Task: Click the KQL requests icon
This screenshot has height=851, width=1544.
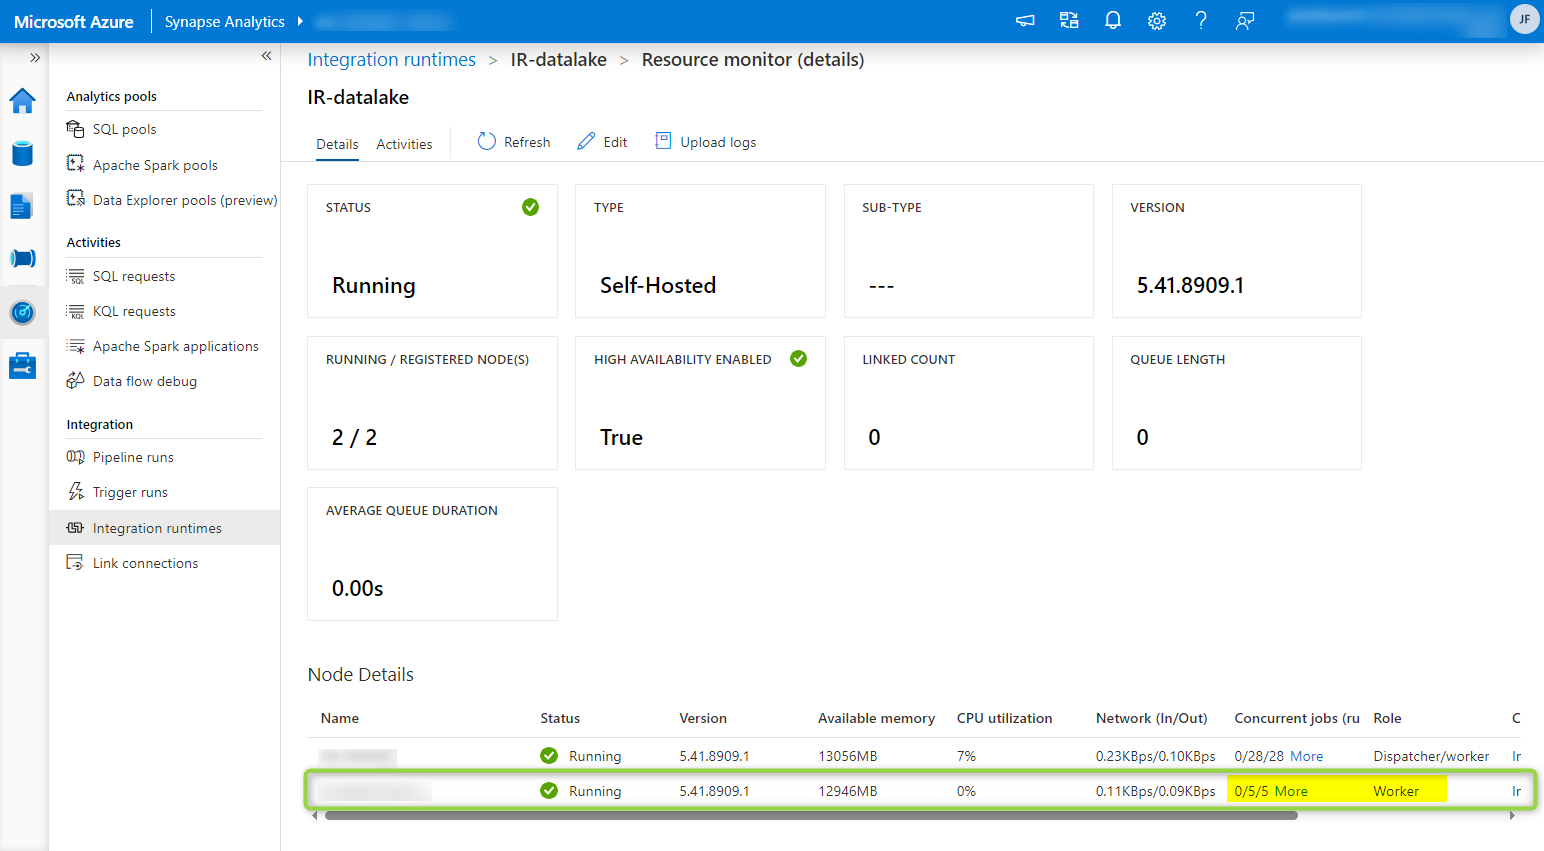Action: pyautogui.click(x=75, y=311)
